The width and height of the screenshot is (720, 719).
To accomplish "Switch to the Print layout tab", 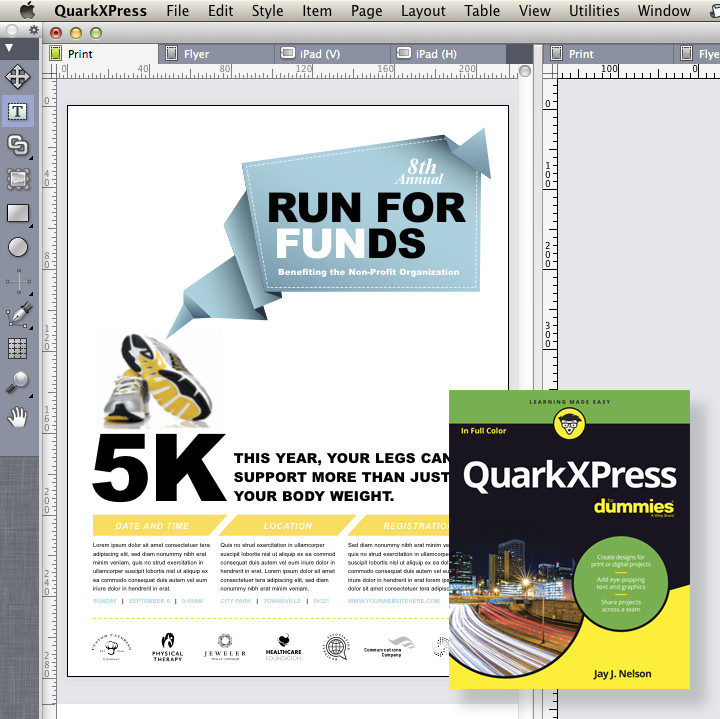I will [100, 54].
